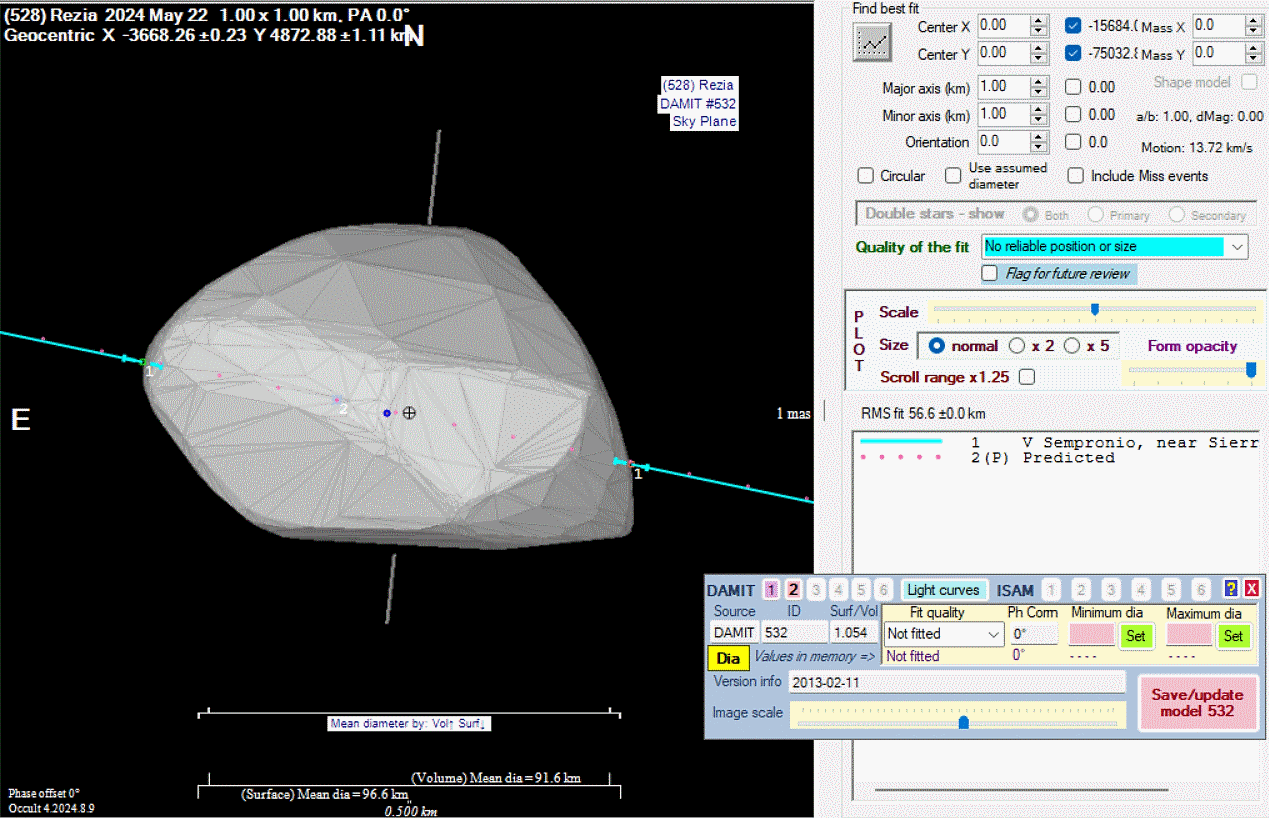Select DAMIT model number 1

pyautogui.click(x=771, y=590)
